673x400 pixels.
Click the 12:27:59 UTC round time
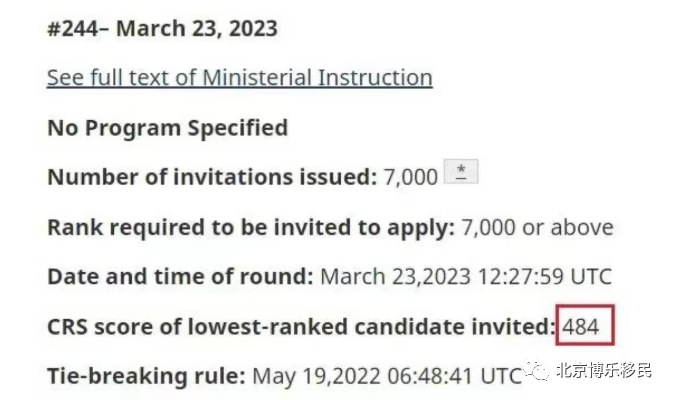pos(545,276)
